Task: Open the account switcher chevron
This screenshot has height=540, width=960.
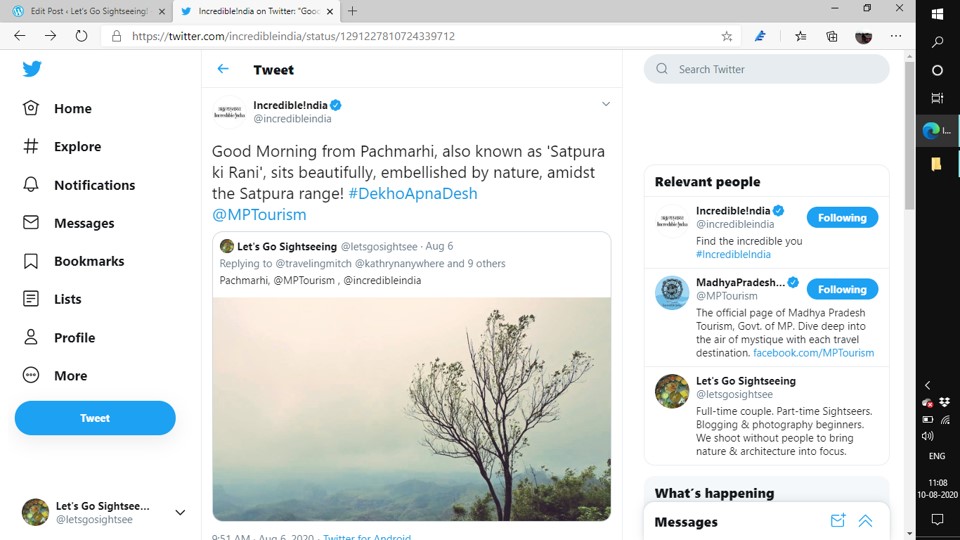Action: (x=180, y=512)
